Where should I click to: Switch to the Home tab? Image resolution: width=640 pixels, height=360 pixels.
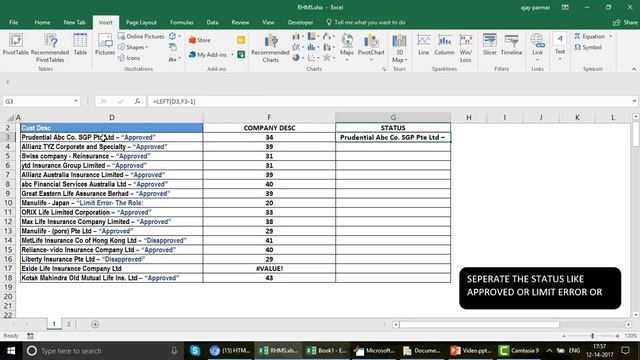pos(42,22)
